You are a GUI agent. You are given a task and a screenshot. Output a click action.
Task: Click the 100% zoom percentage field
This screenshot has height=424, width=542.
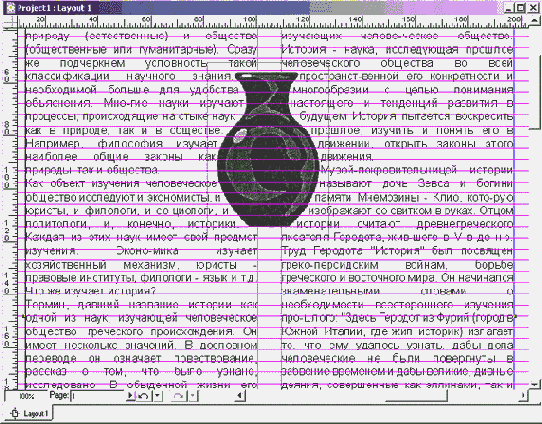coord(26,396)
